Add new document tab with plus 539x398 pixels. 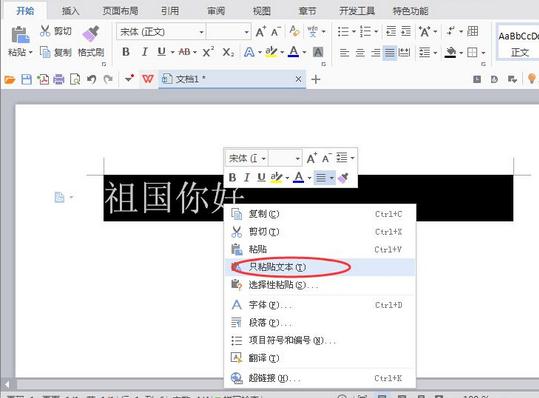316,80
